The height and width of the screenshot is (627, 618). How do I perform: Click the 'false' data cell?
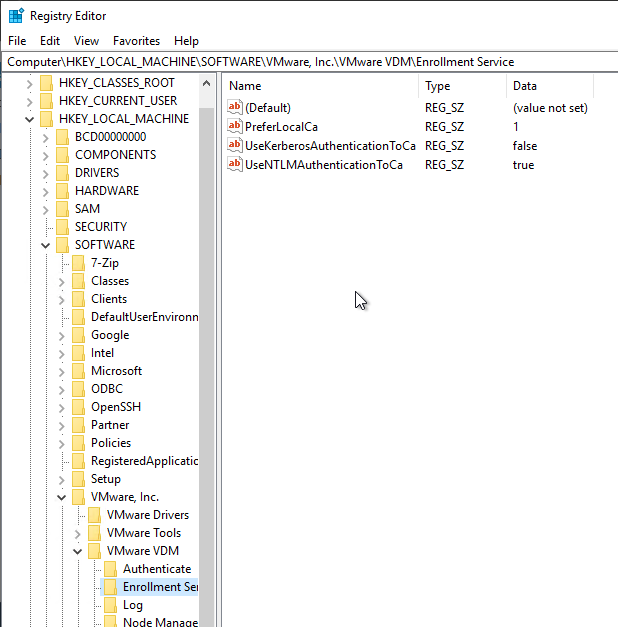[x=525, y=146]
